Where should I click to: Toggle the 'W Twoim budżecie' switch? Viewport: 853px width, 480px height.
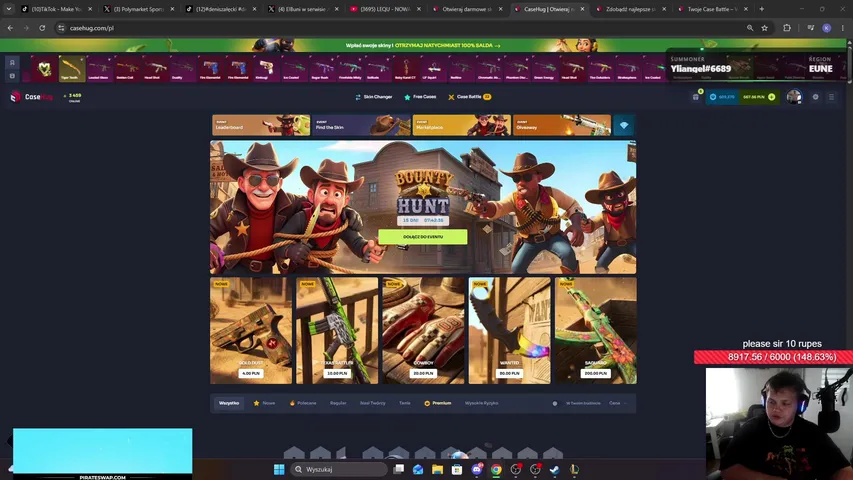(x=555, y=403)
